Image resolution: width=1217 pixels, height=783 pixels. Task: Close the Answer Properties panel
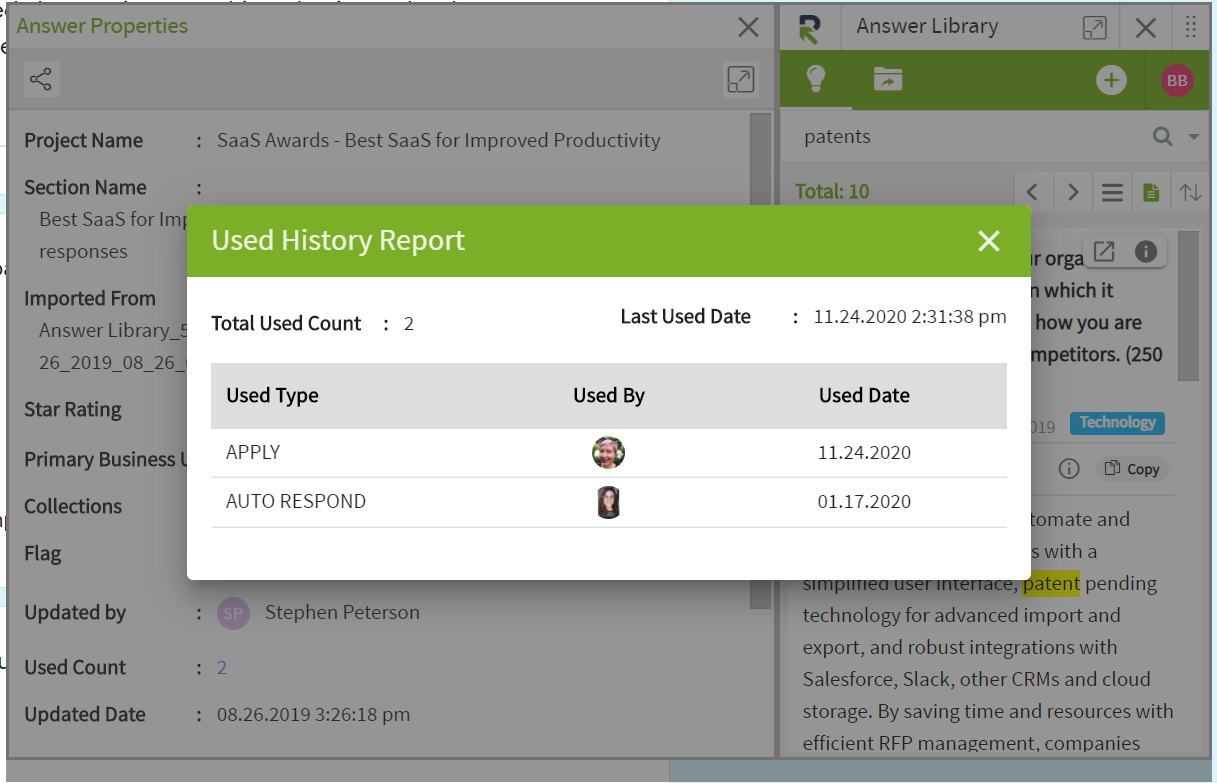[748, 27]
